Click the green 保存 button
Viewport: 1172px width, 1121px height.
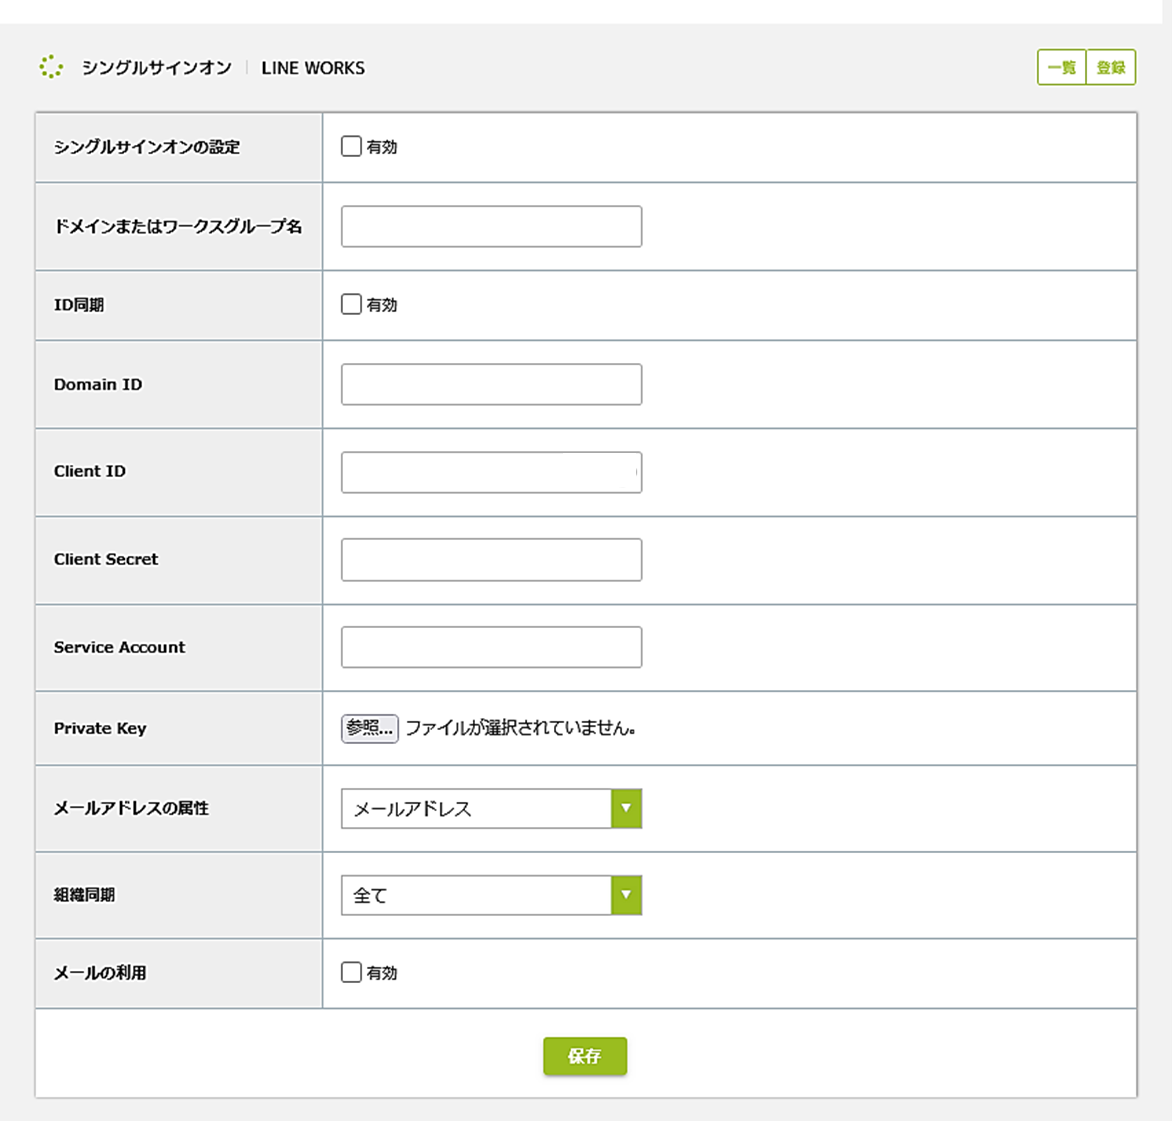coord(585,1055)
